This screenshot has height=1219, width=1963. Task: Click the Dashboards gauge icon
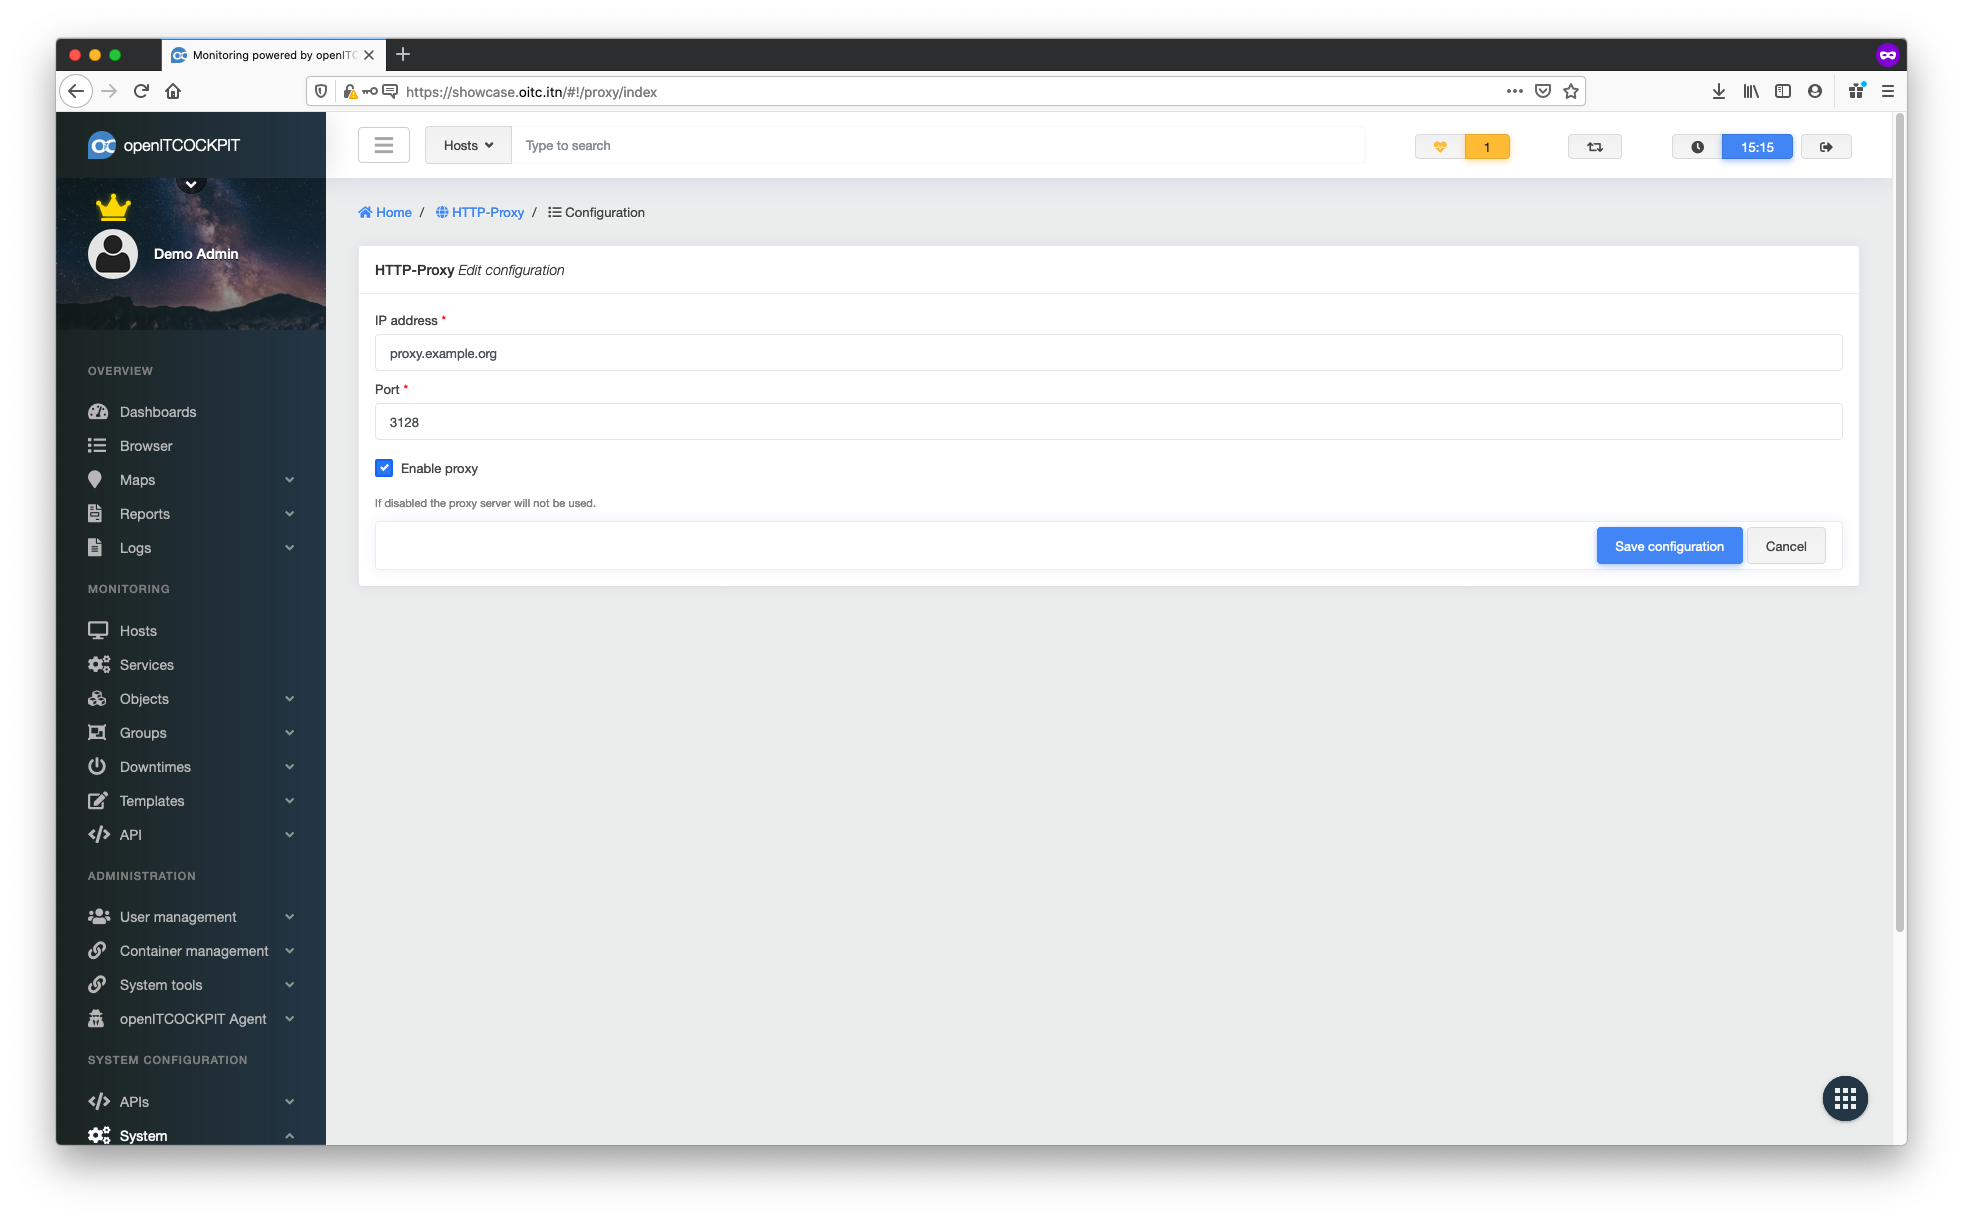pos(98,412)
